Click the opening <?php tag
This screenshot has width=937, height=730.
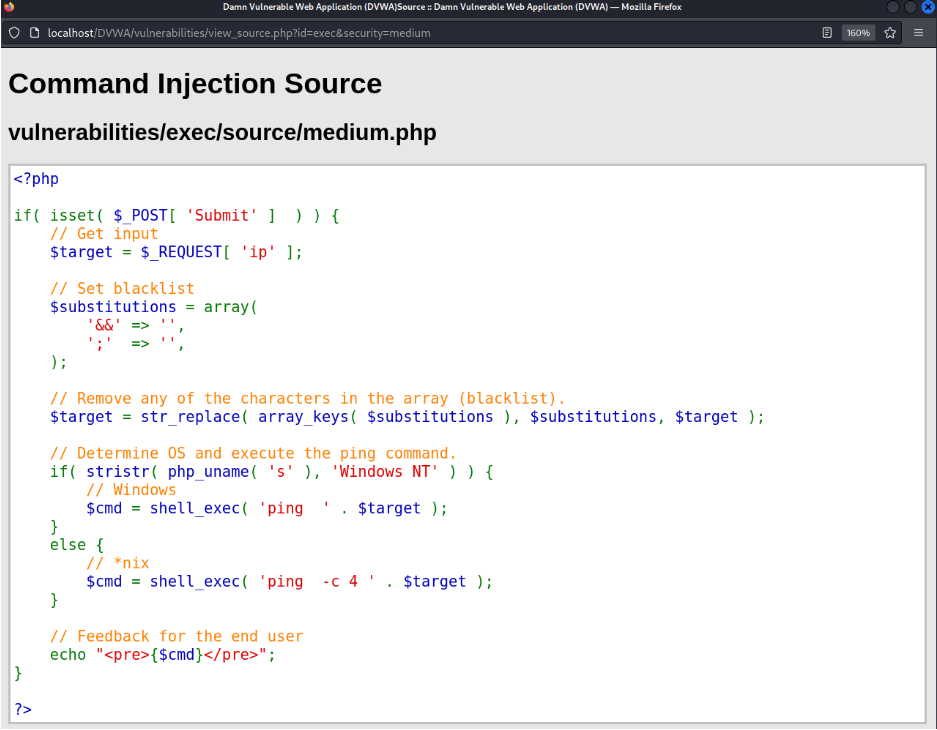[x=37, y=179]
